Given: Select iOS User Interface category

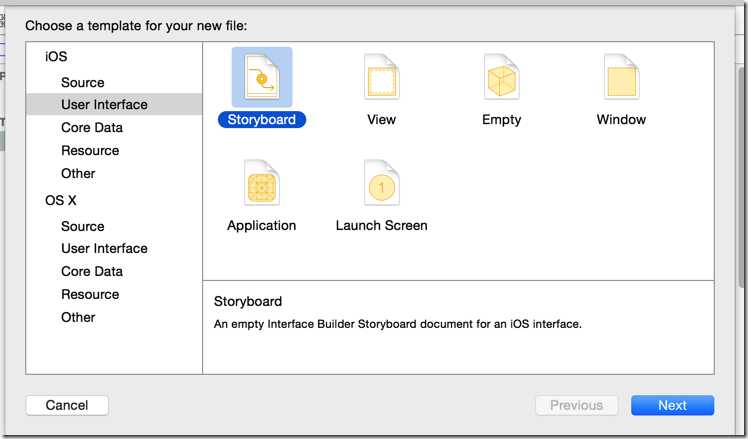Looking at the screenshot, I should (104, 104).
